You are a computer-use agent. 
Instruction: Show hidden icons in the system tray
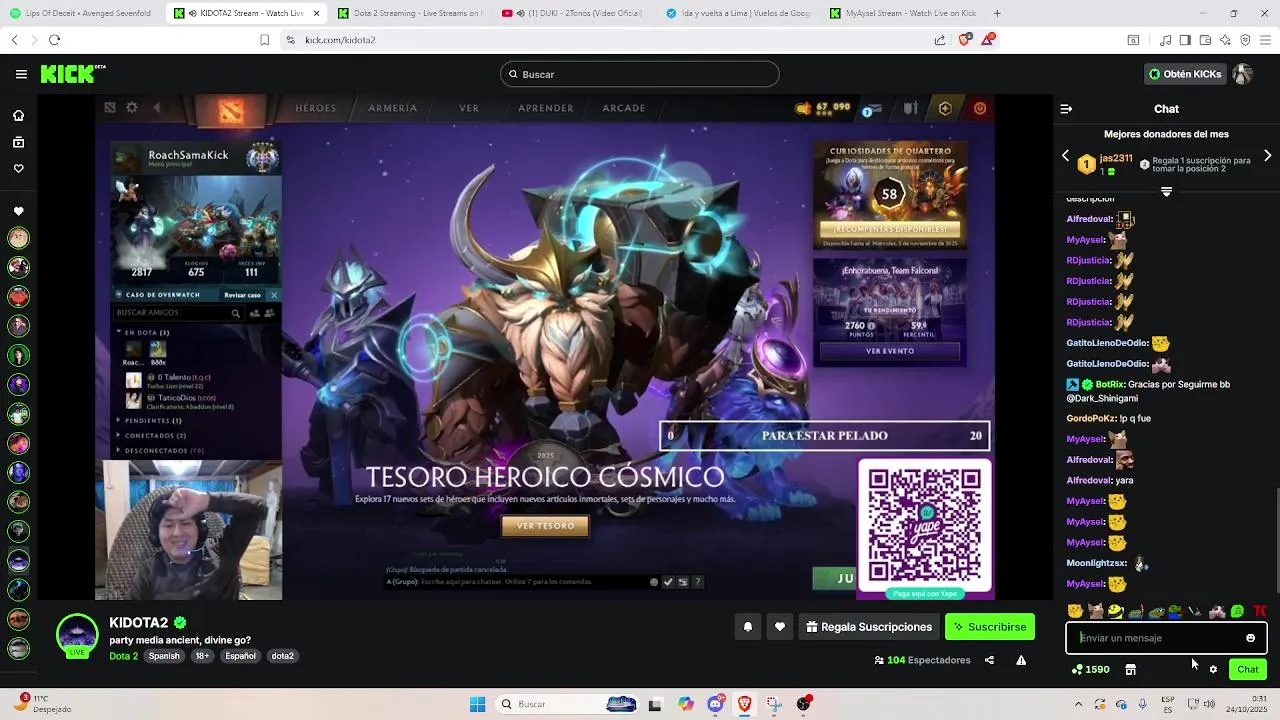(x=1078, y=704)
